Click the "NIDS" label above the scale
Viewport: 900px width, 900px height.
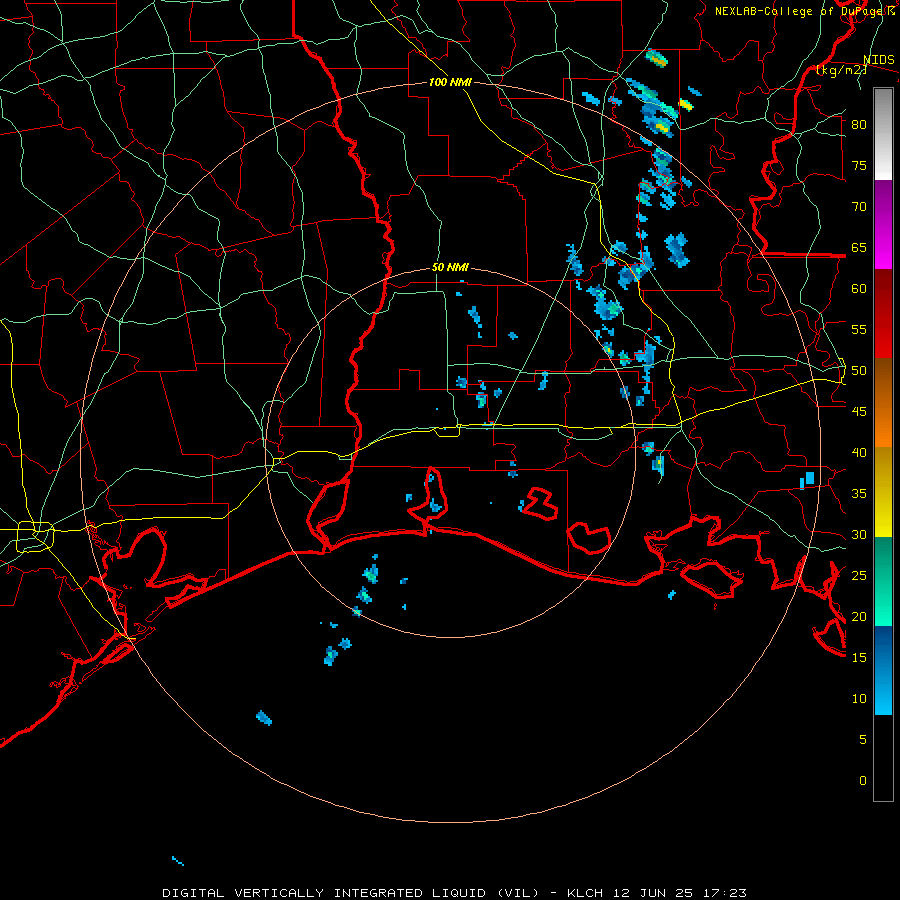[x=878, y=60]
